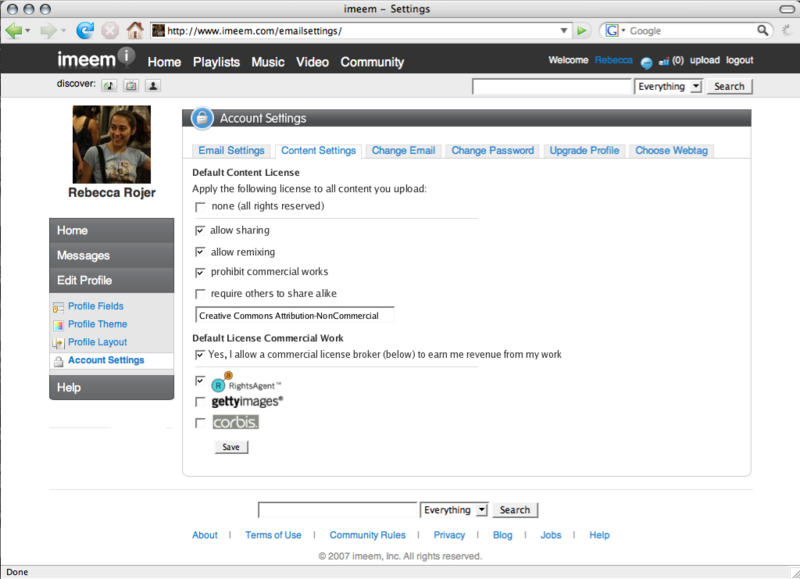The image size is (800, 579).
Task: Click the green Go arrow beside the address bar
Action: point(581,31)
